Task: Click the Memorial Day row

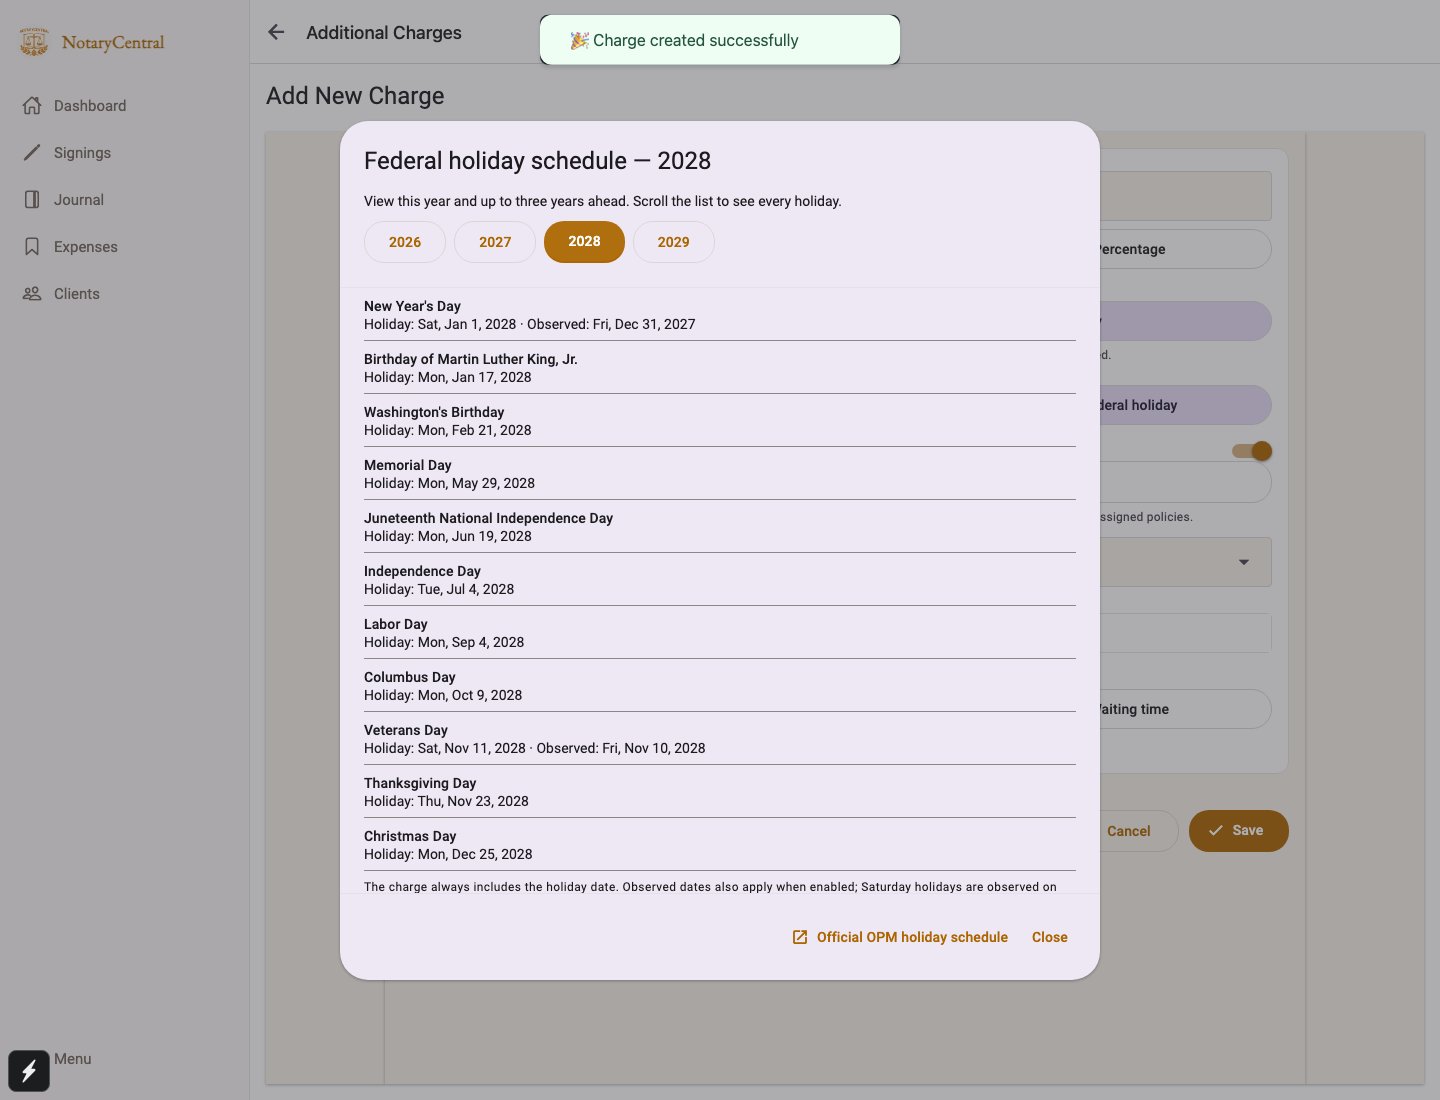Action: point(720,474)
